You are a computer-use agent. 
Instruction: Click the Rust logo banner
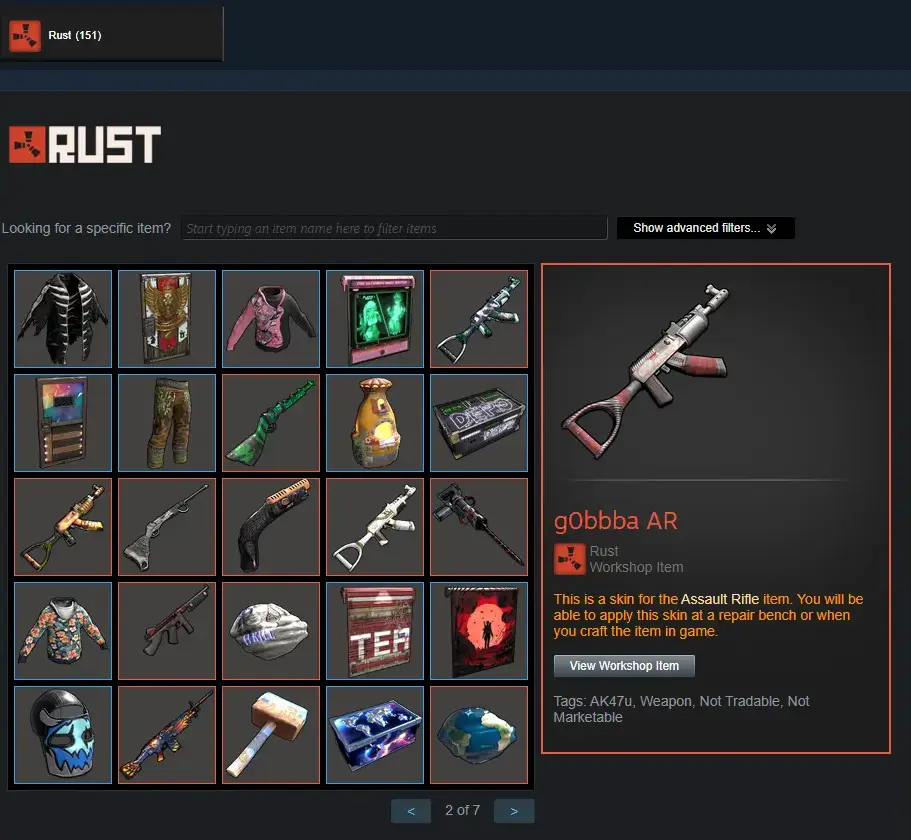coord(85,145)
